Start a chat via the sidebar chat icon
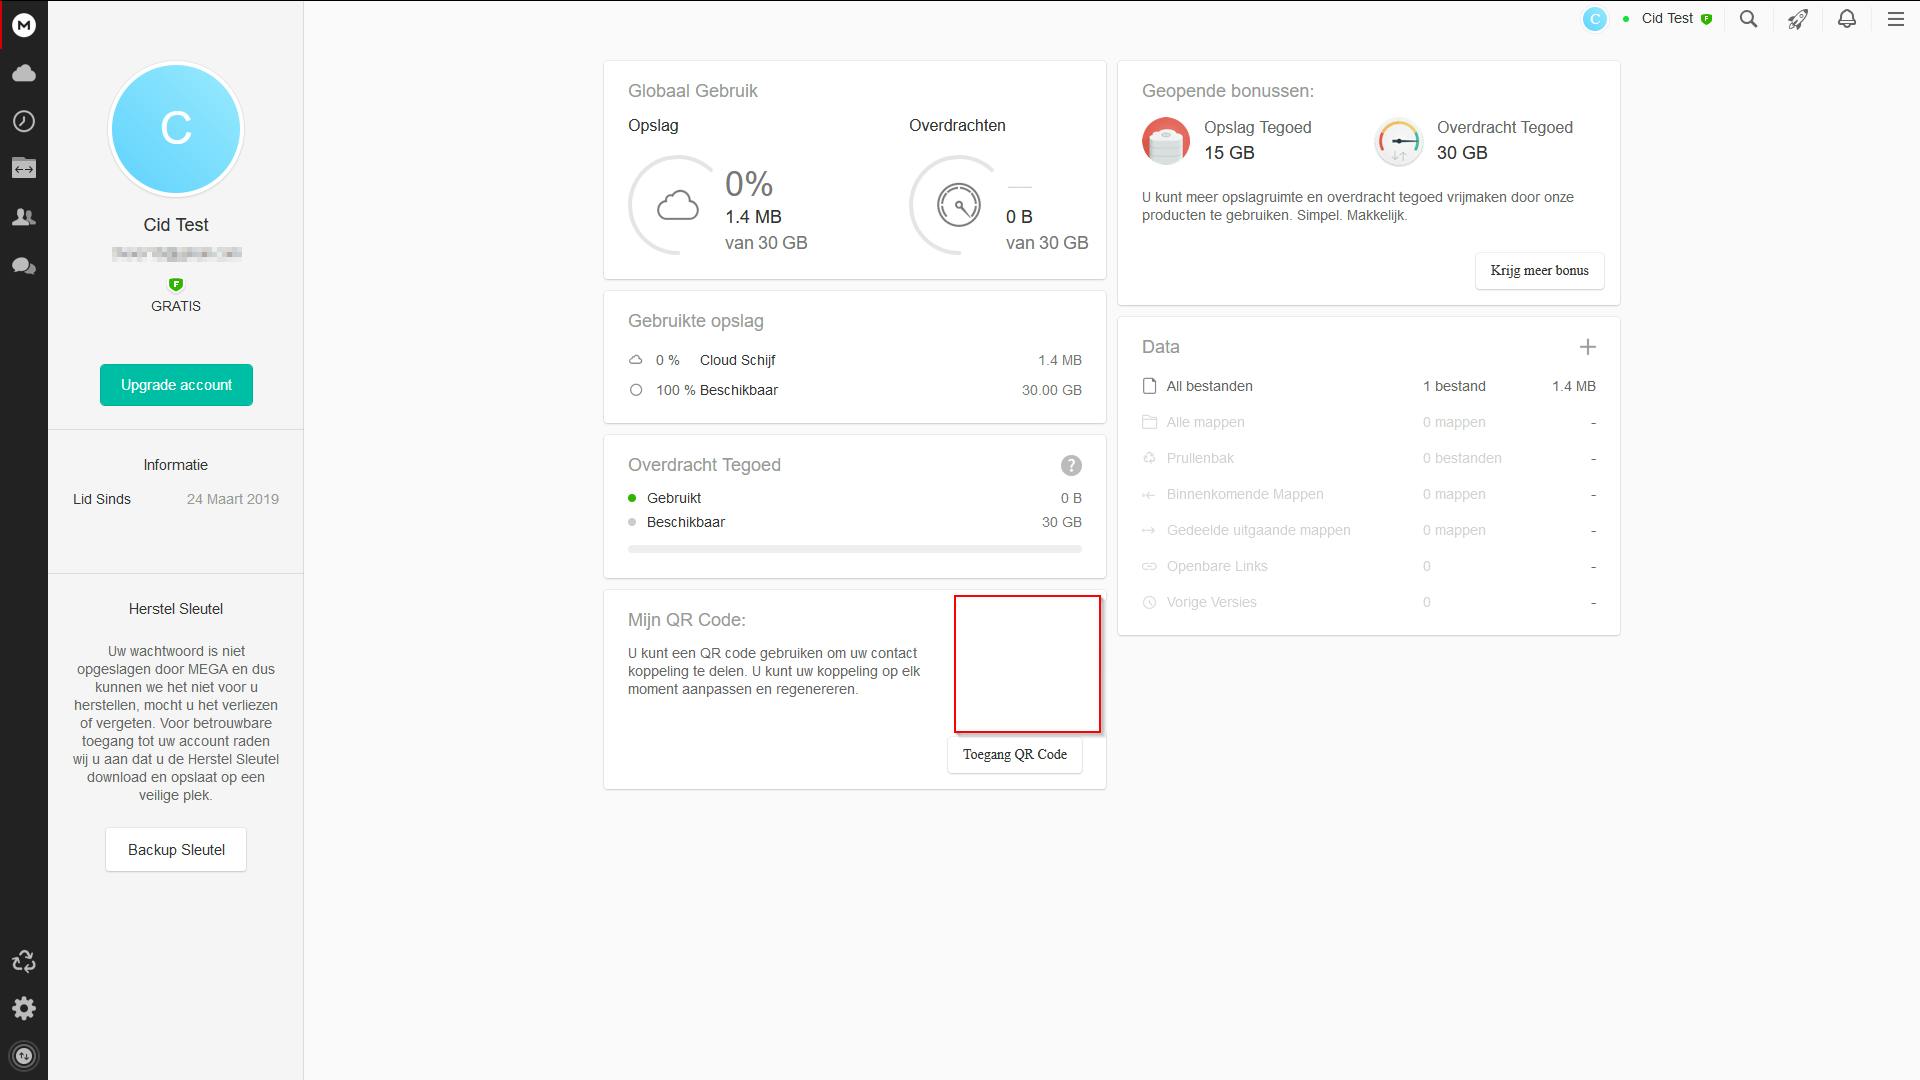 pos(24,265)
